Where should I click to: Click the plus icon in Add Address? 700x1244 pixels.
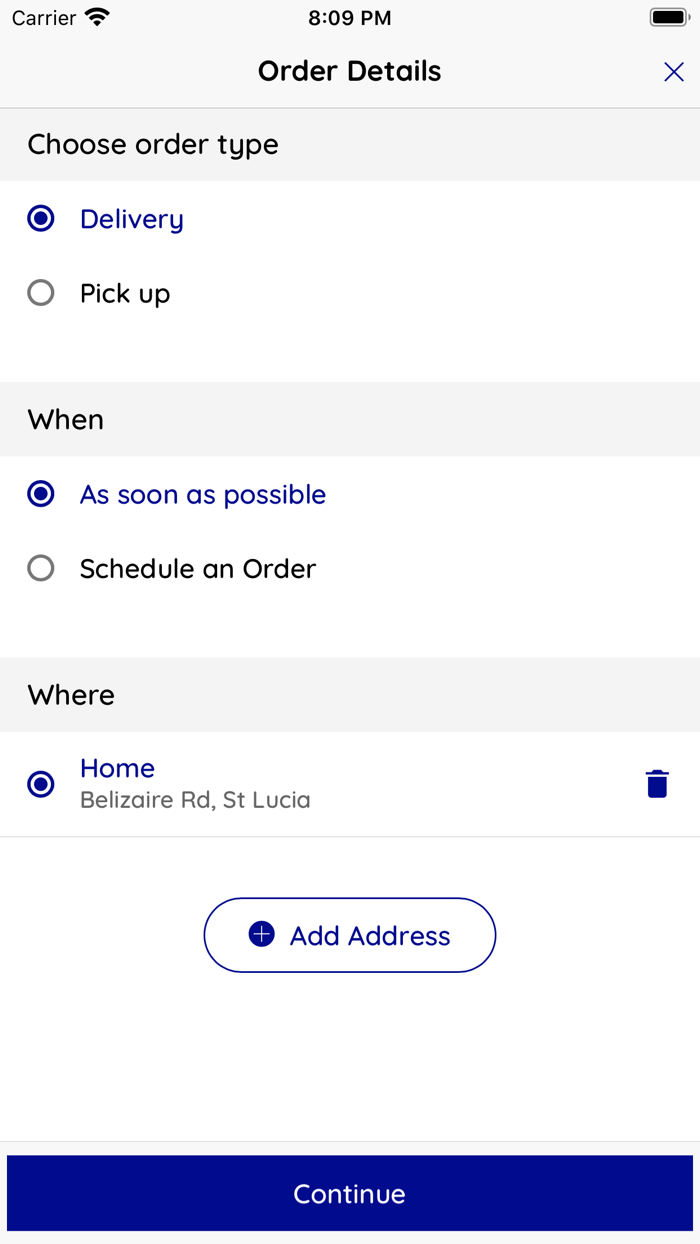(x=261, y=935)
